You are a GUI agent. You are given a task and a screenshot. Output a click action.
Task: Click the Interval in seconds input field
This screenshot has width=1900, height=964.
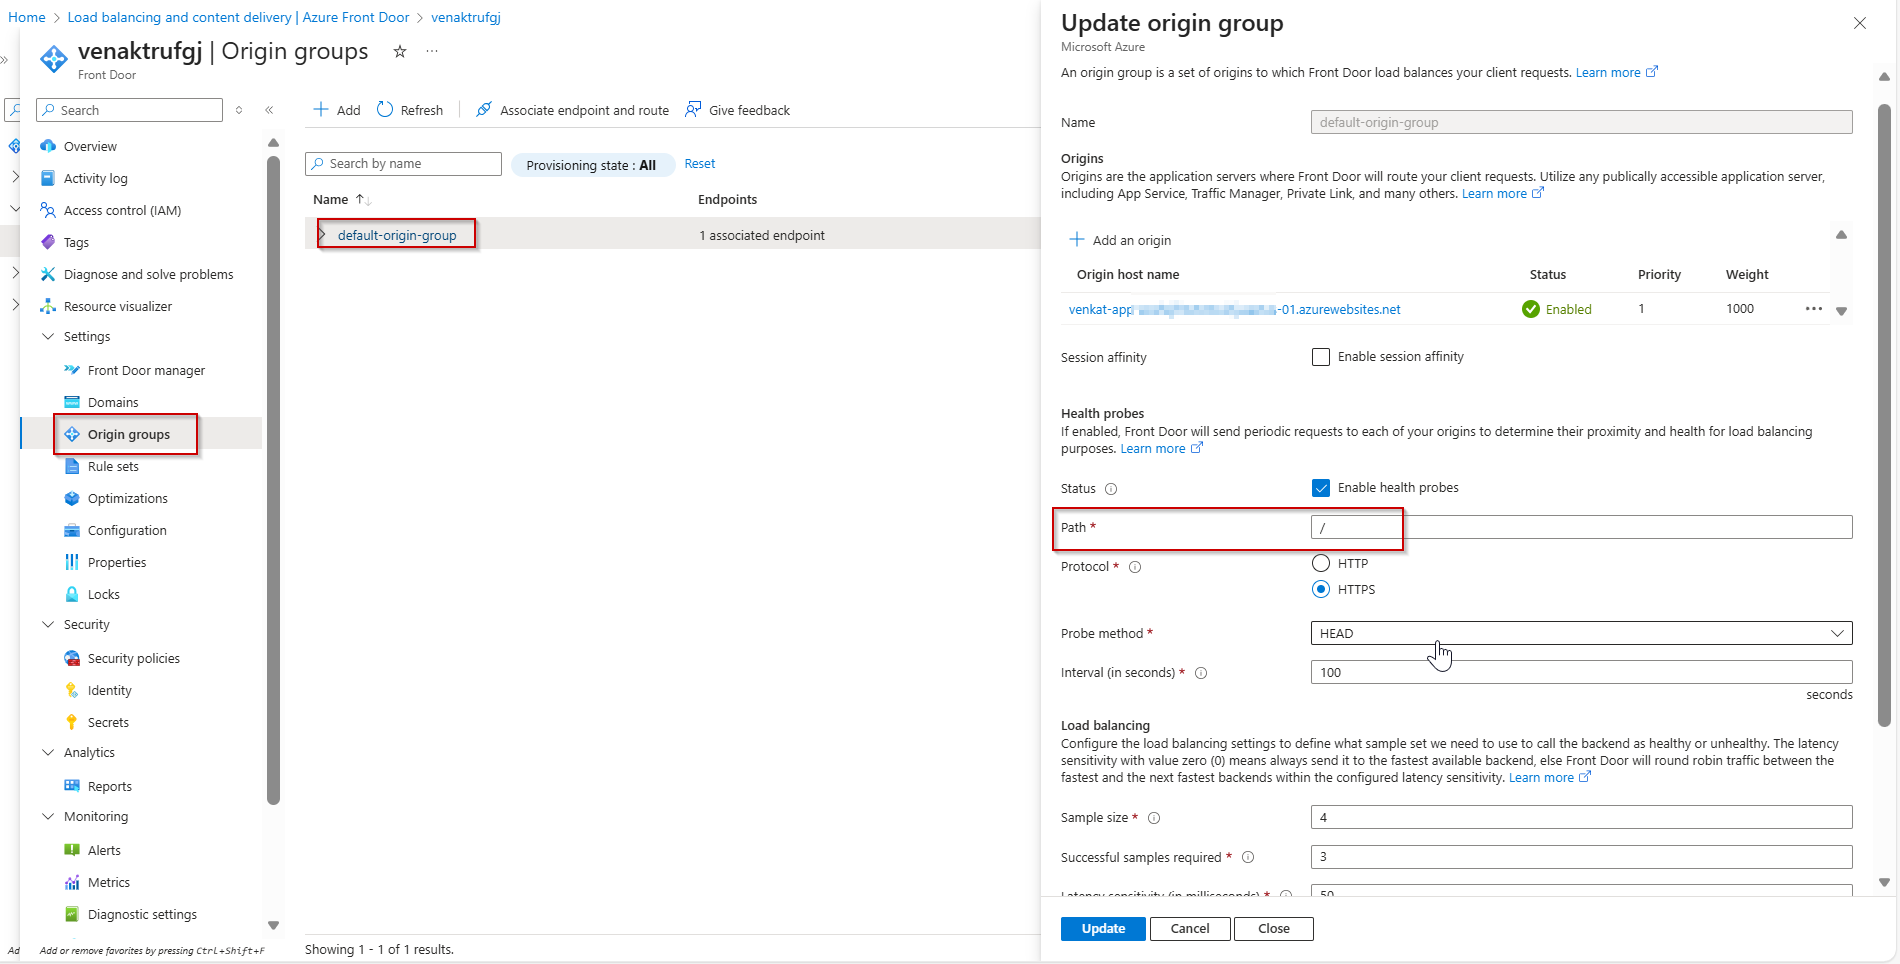1581,672
